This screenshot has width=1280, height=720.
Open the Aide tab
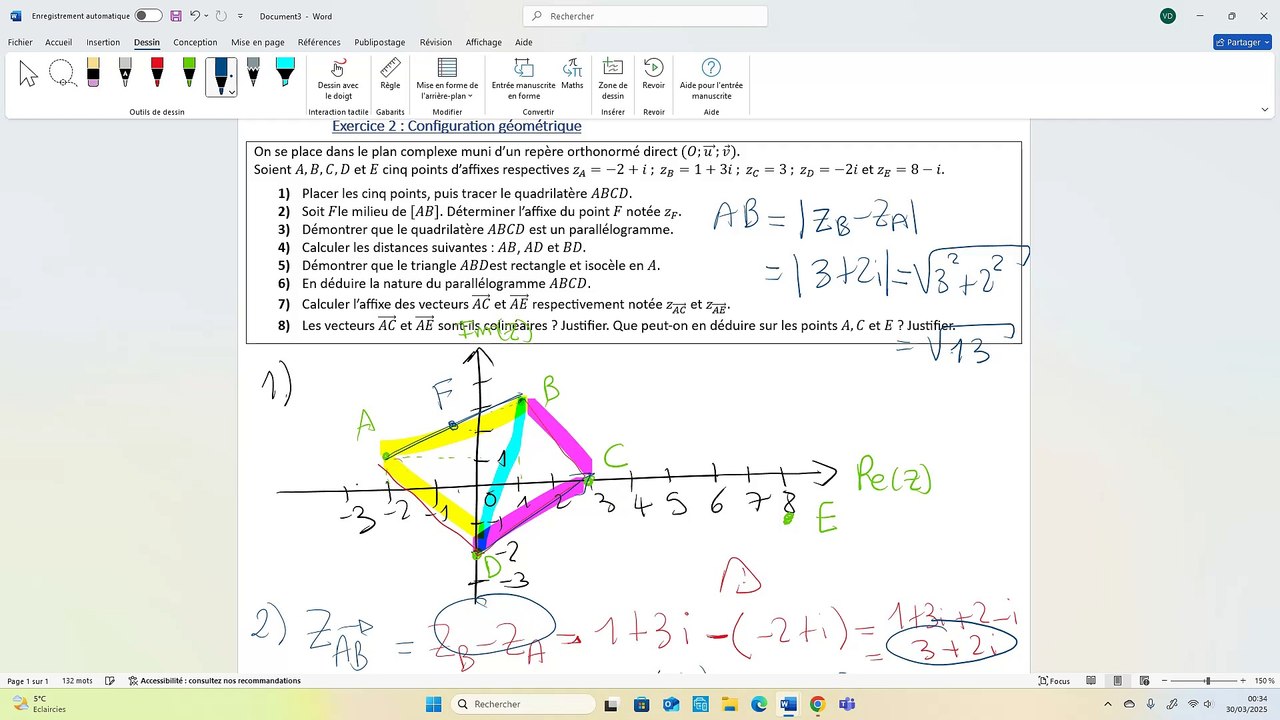point(524,42)
